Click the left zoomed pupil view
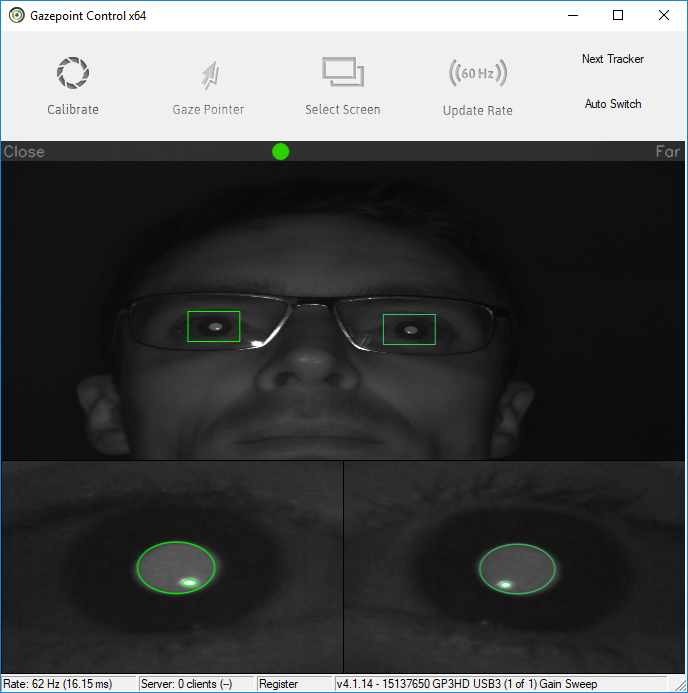Image resolution: width=688 pixels, height=693 pixels. pos(172,567)
